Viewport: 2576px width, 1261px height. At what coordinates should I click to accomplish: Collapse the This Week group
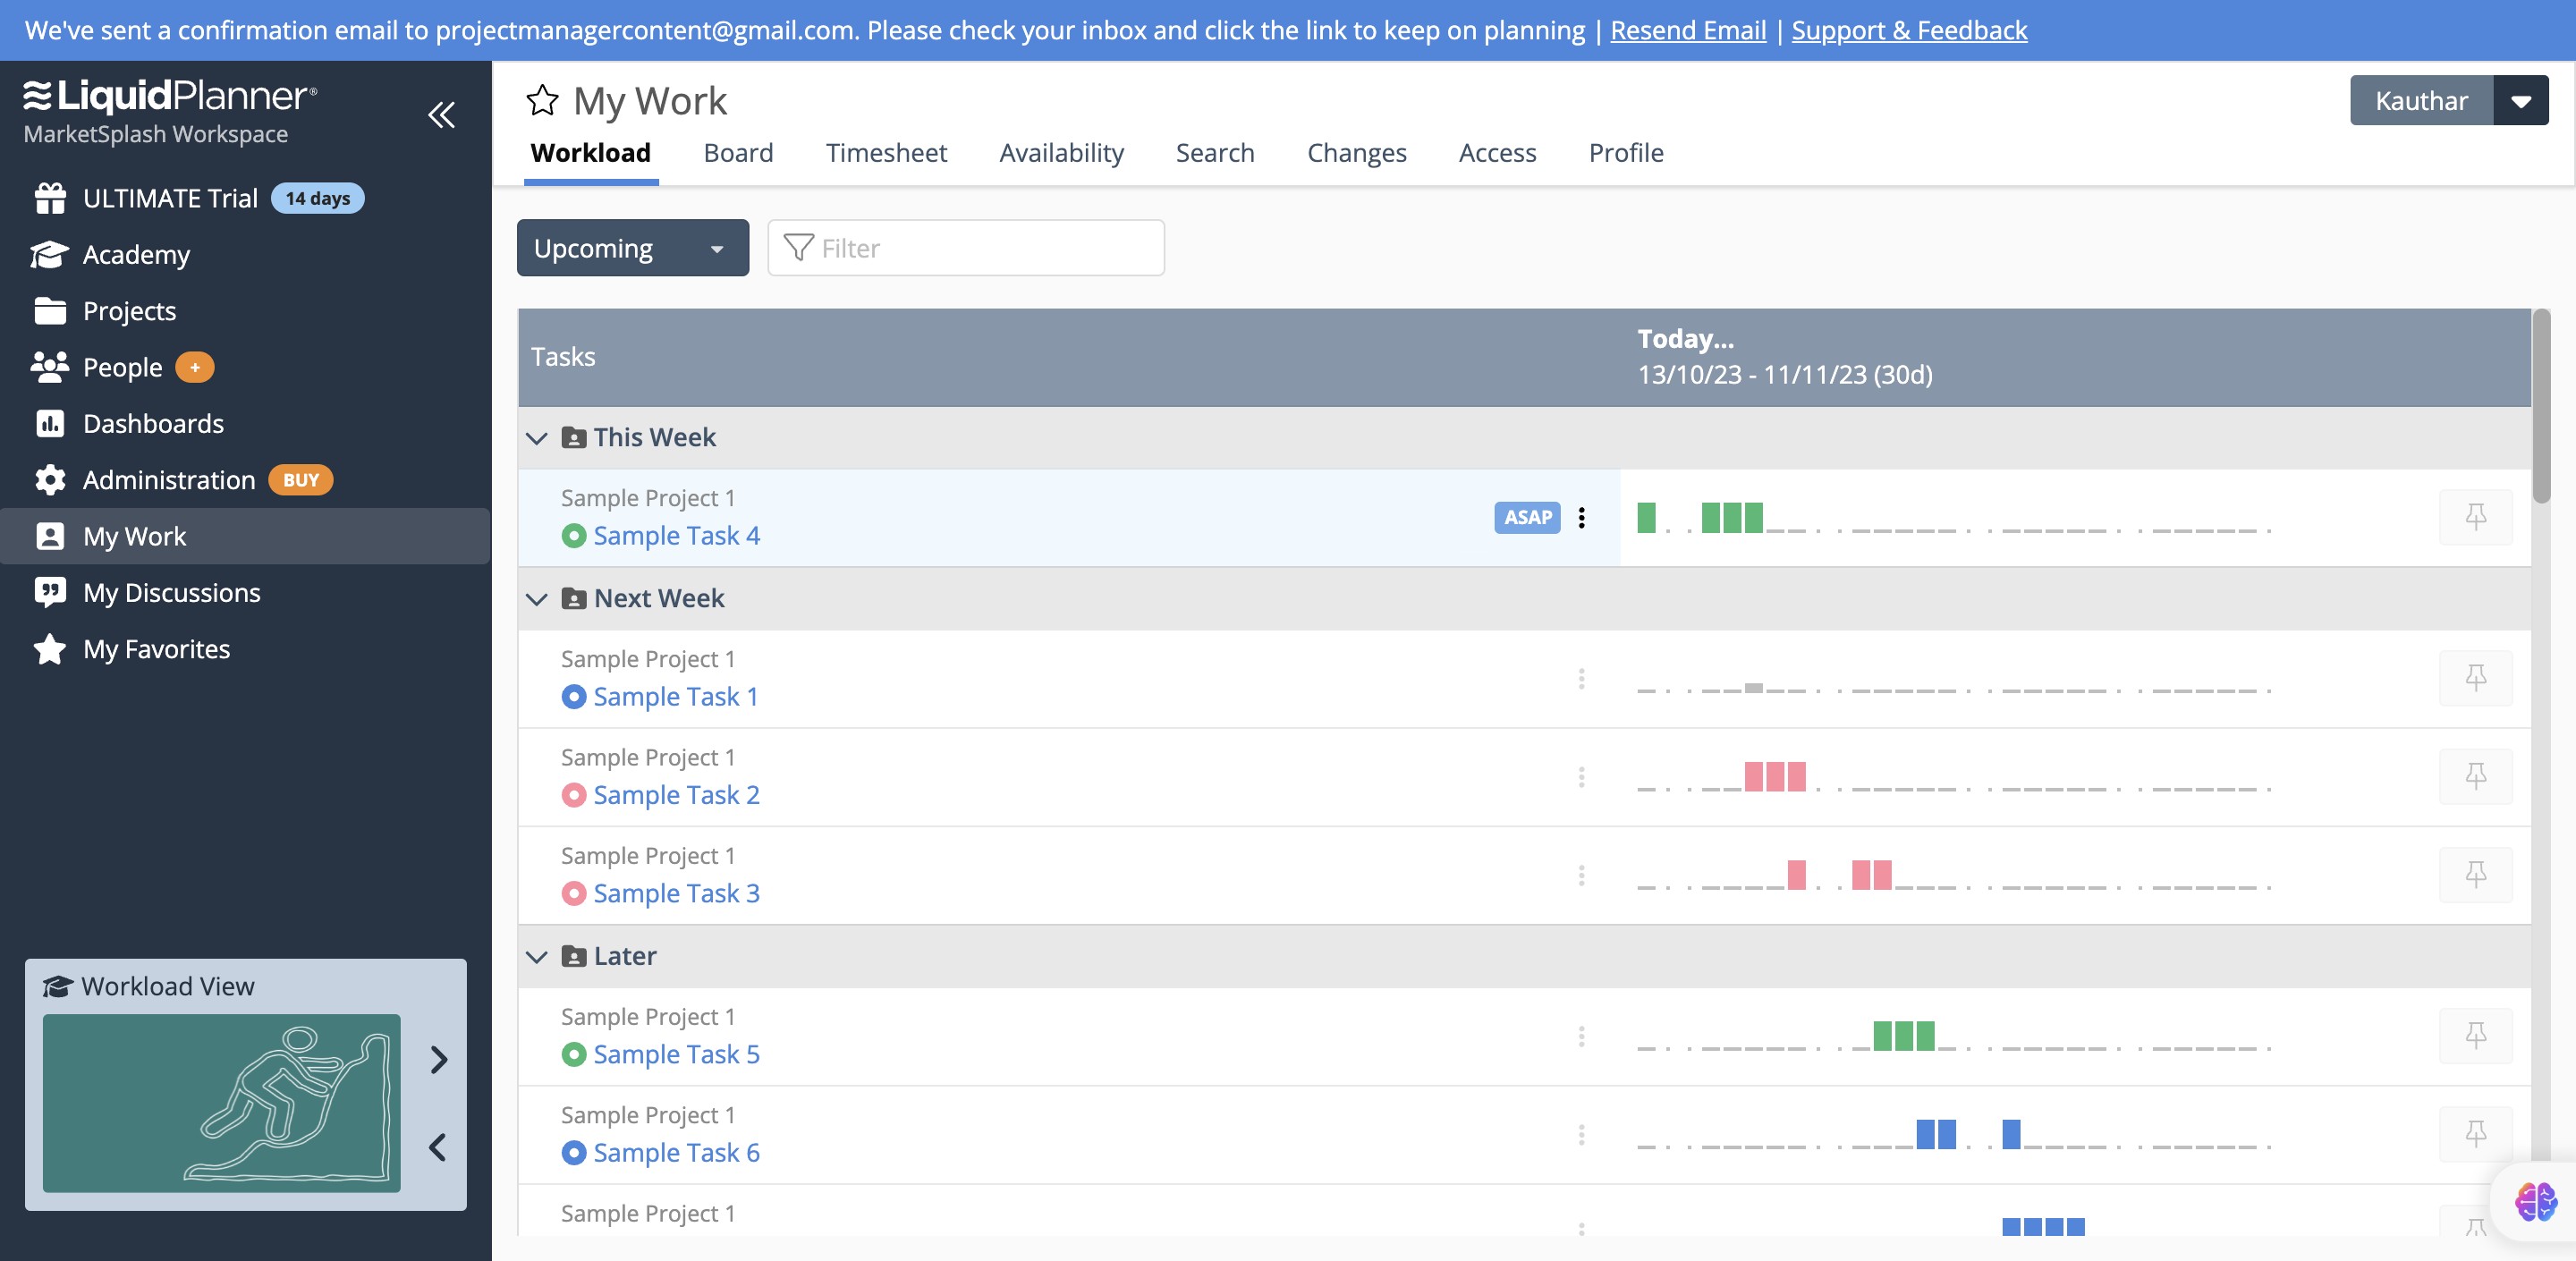click(x=537, y=438)
